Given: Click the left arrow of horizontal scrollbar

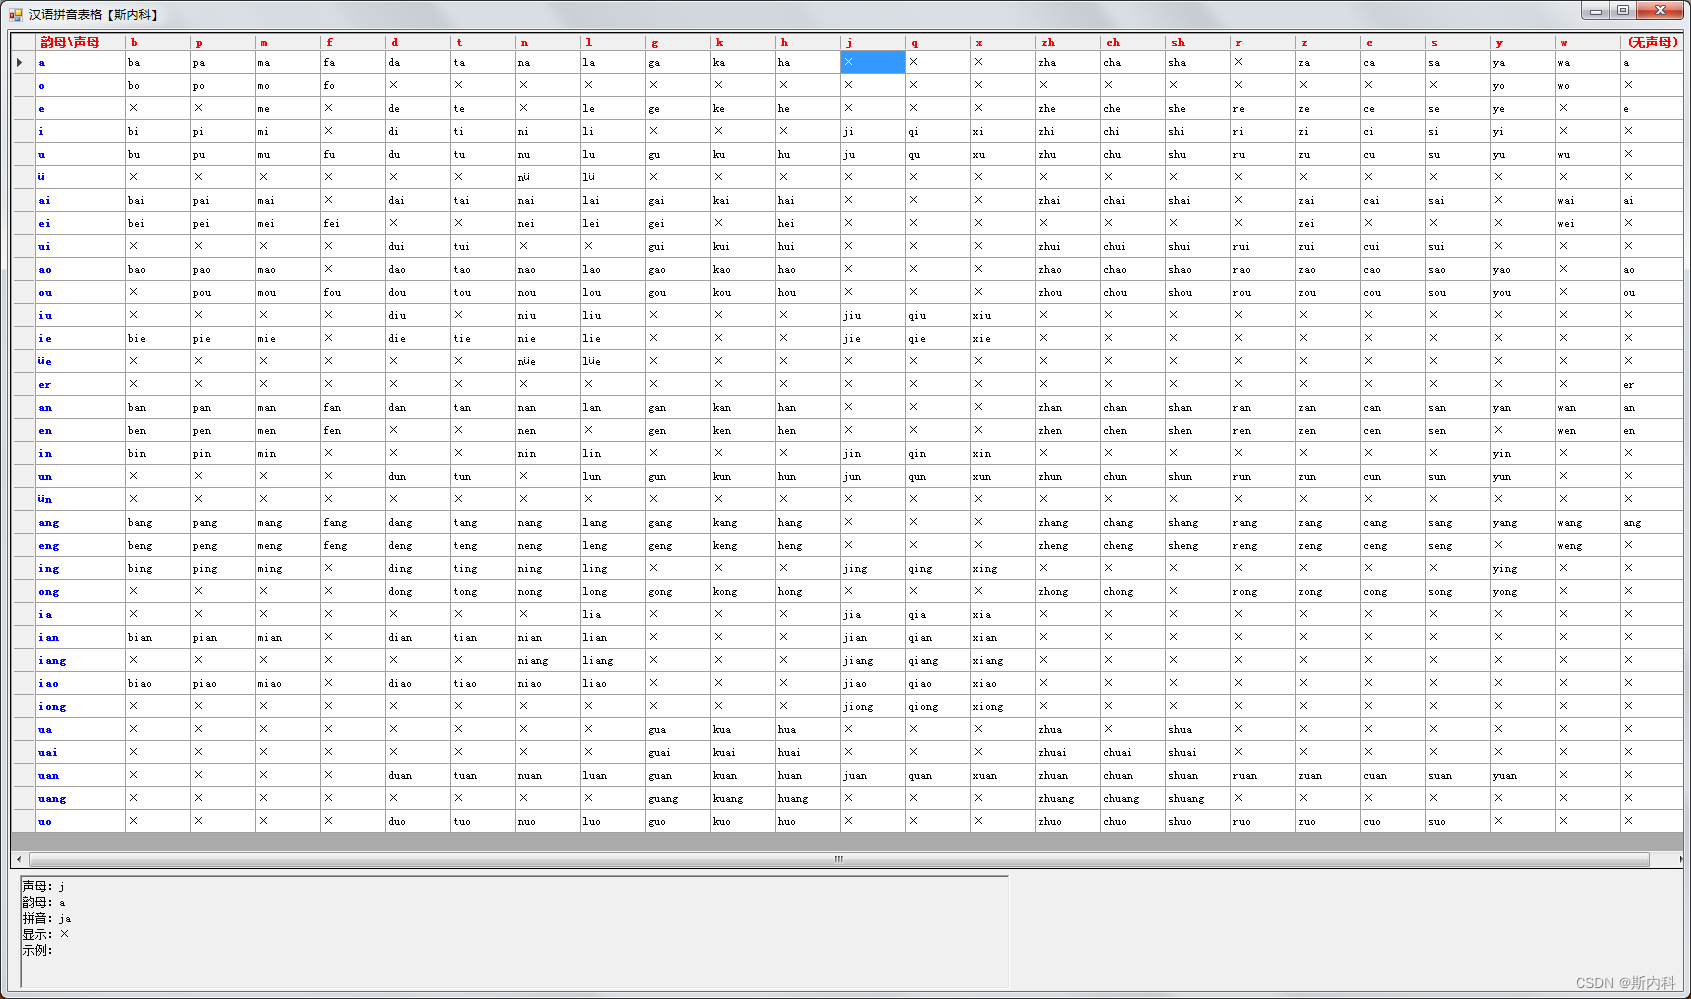Looking at the screenshot, I should pos(19,859).
